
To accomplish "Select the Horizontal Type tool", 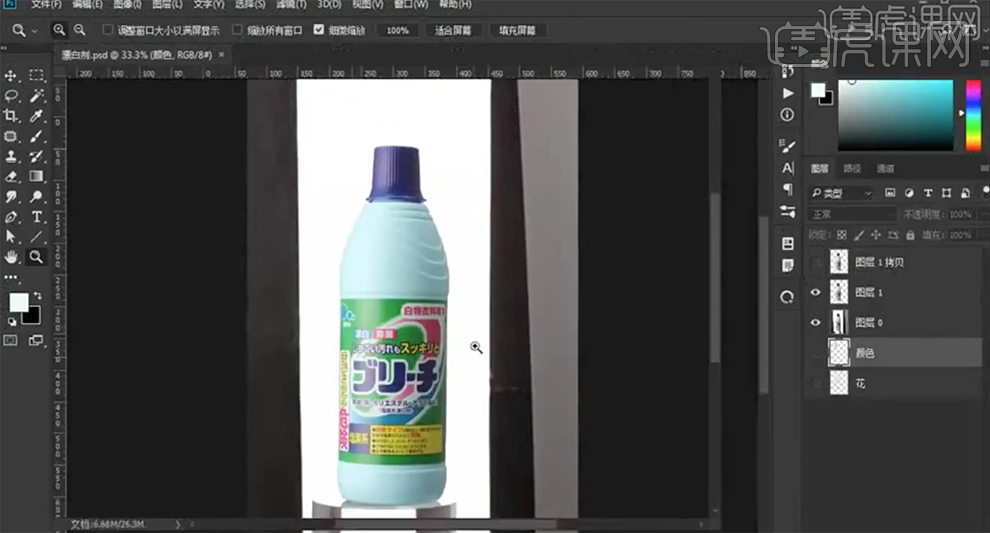I will pos(37,216).
